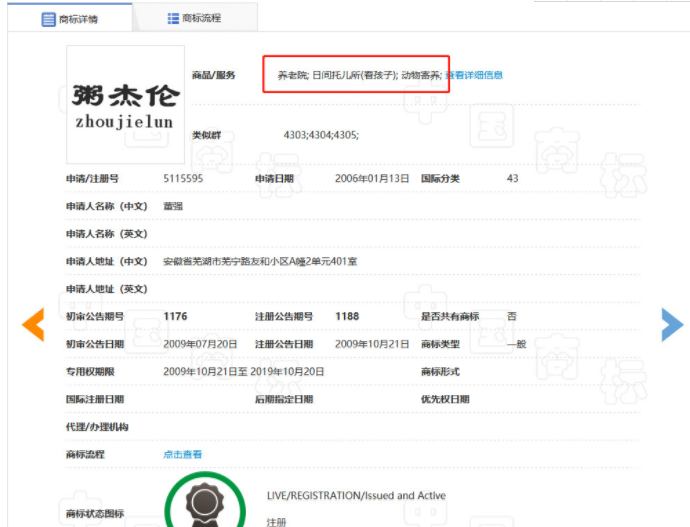Viewport: 690px width, 527px height.
Task: Click the preliminary announcement issue 1176
Action: pos(175,316)
